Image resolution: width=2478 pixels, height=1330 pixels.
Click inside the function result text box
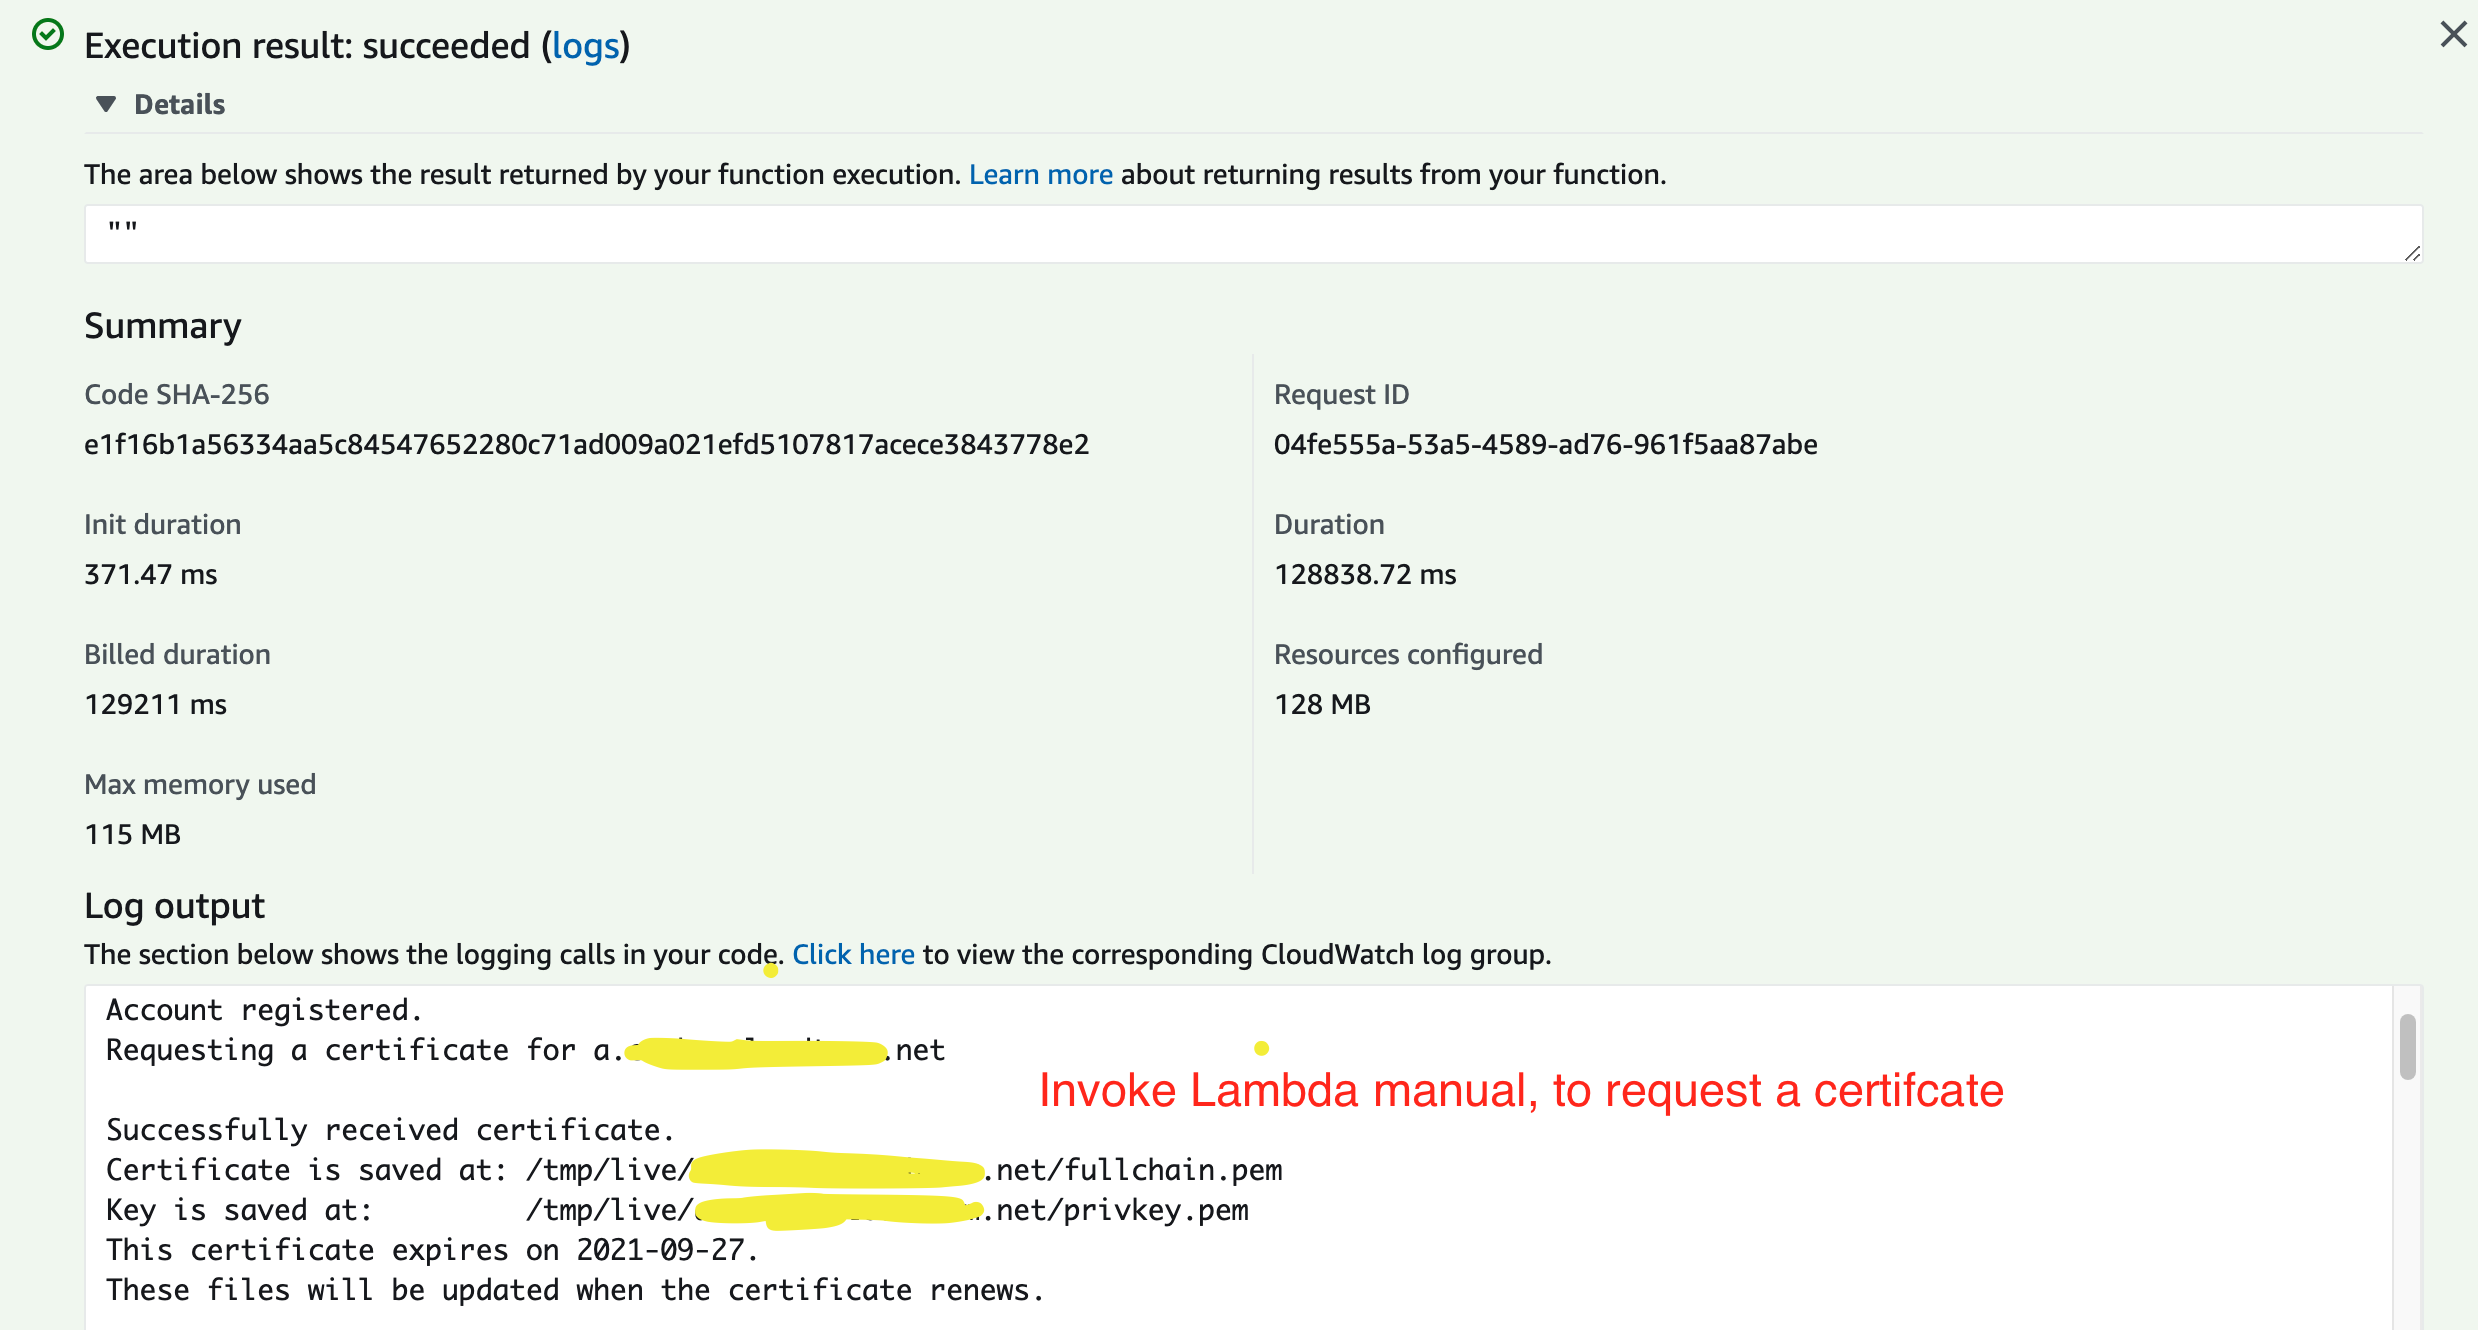point(1200,234)
